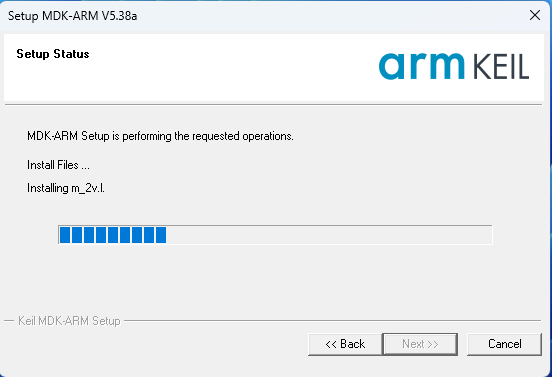
Task: Click the filled blue portion of progress bar
Action: pos(113,235)
